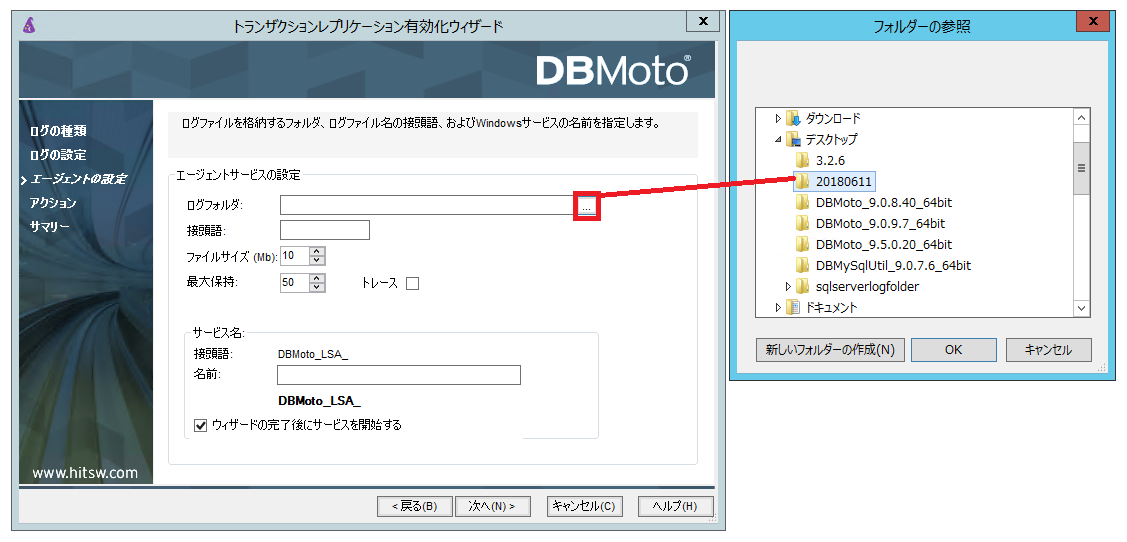Click the ログフォルダ path input field
Screen dimensions: 1127x542
tap(428, 205)
